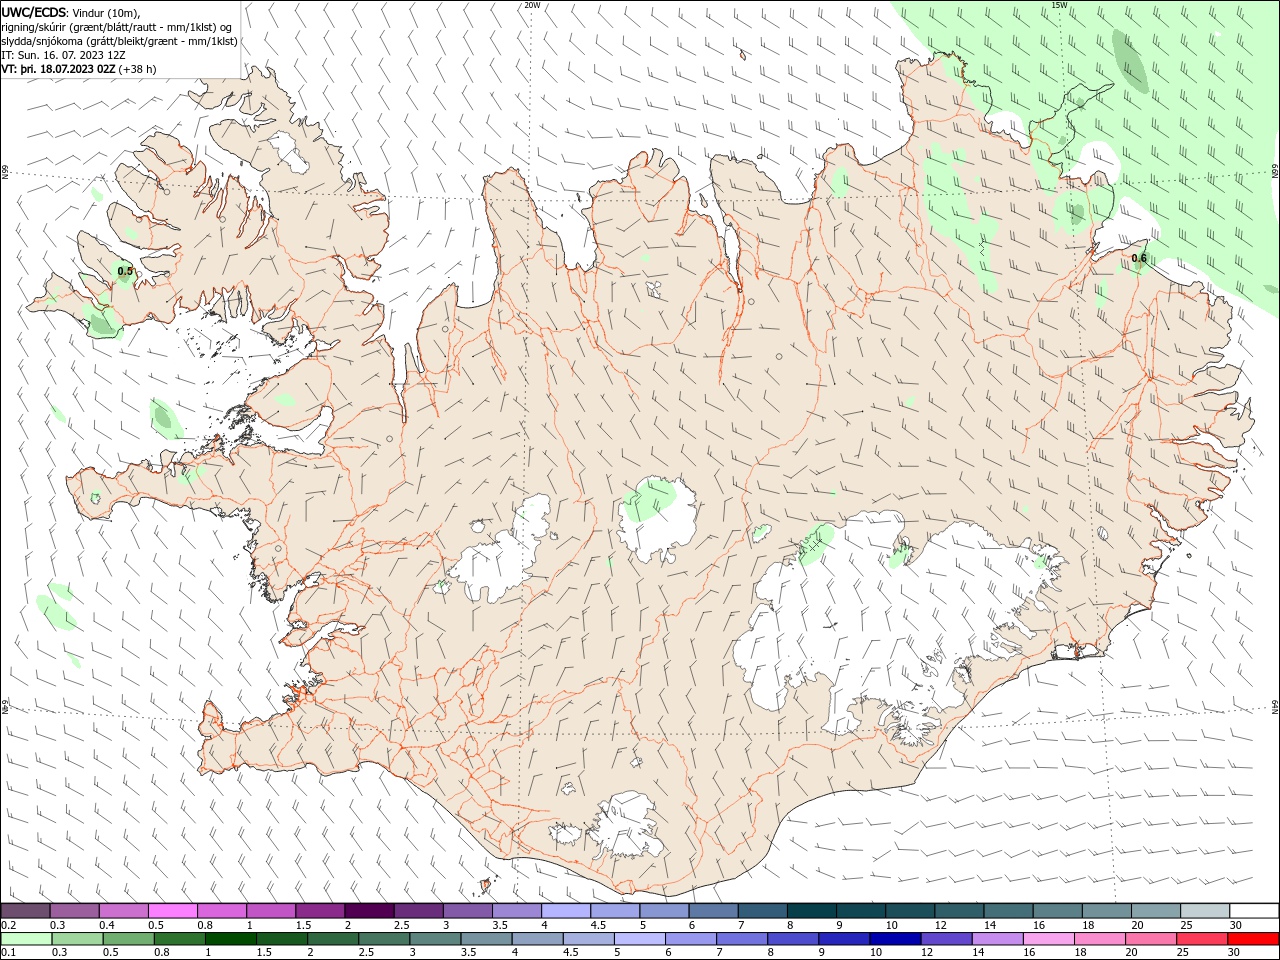Click the 'slydda/snjókoma' legend description line
Viewport: 1280px width, 960px height.
tap(120, 41)
